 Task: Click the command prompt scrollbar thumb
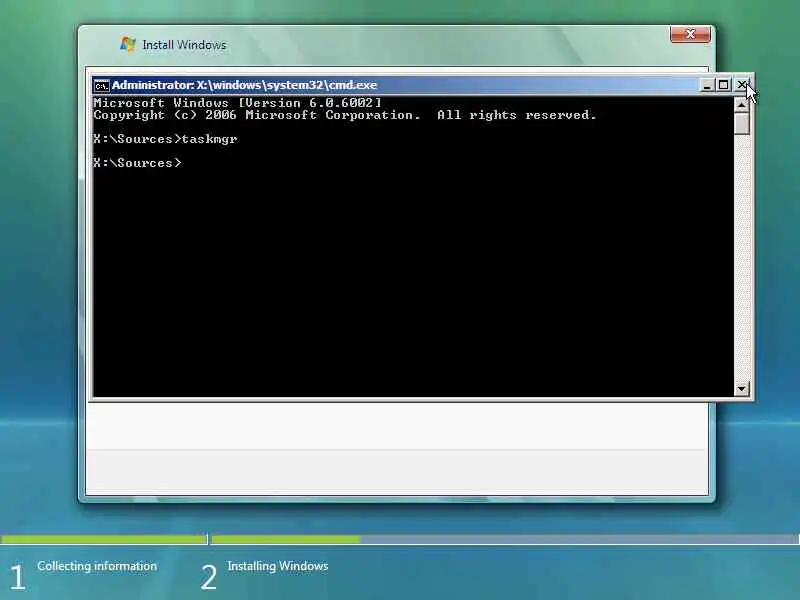[741, 123]
